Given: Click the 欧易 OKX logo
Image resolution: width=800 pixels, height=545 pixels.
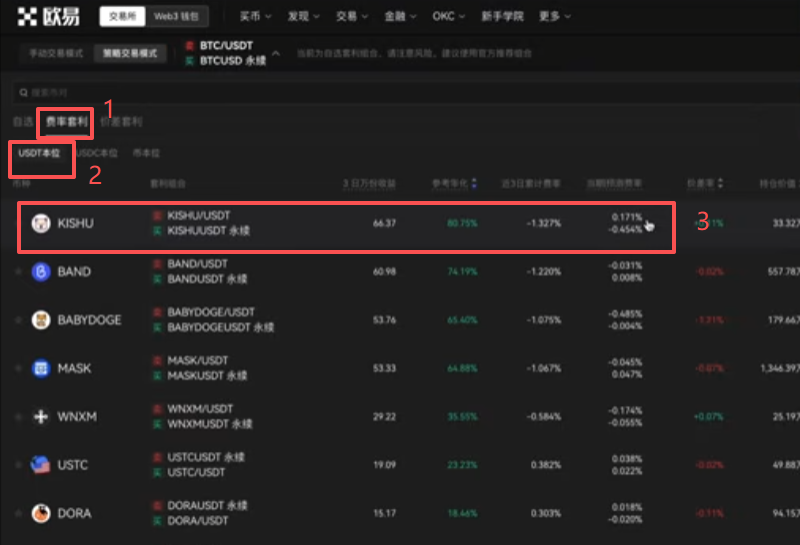Looking at the screenshot, I should pos(48,16).
